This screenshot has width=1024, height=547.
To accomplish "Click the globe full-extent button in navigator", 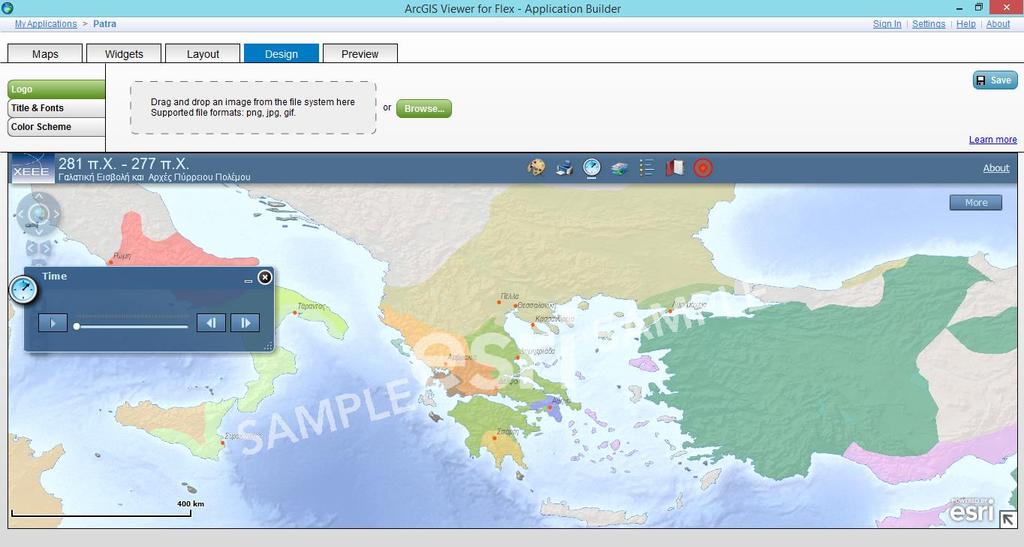I will click(x=38, y=213).
